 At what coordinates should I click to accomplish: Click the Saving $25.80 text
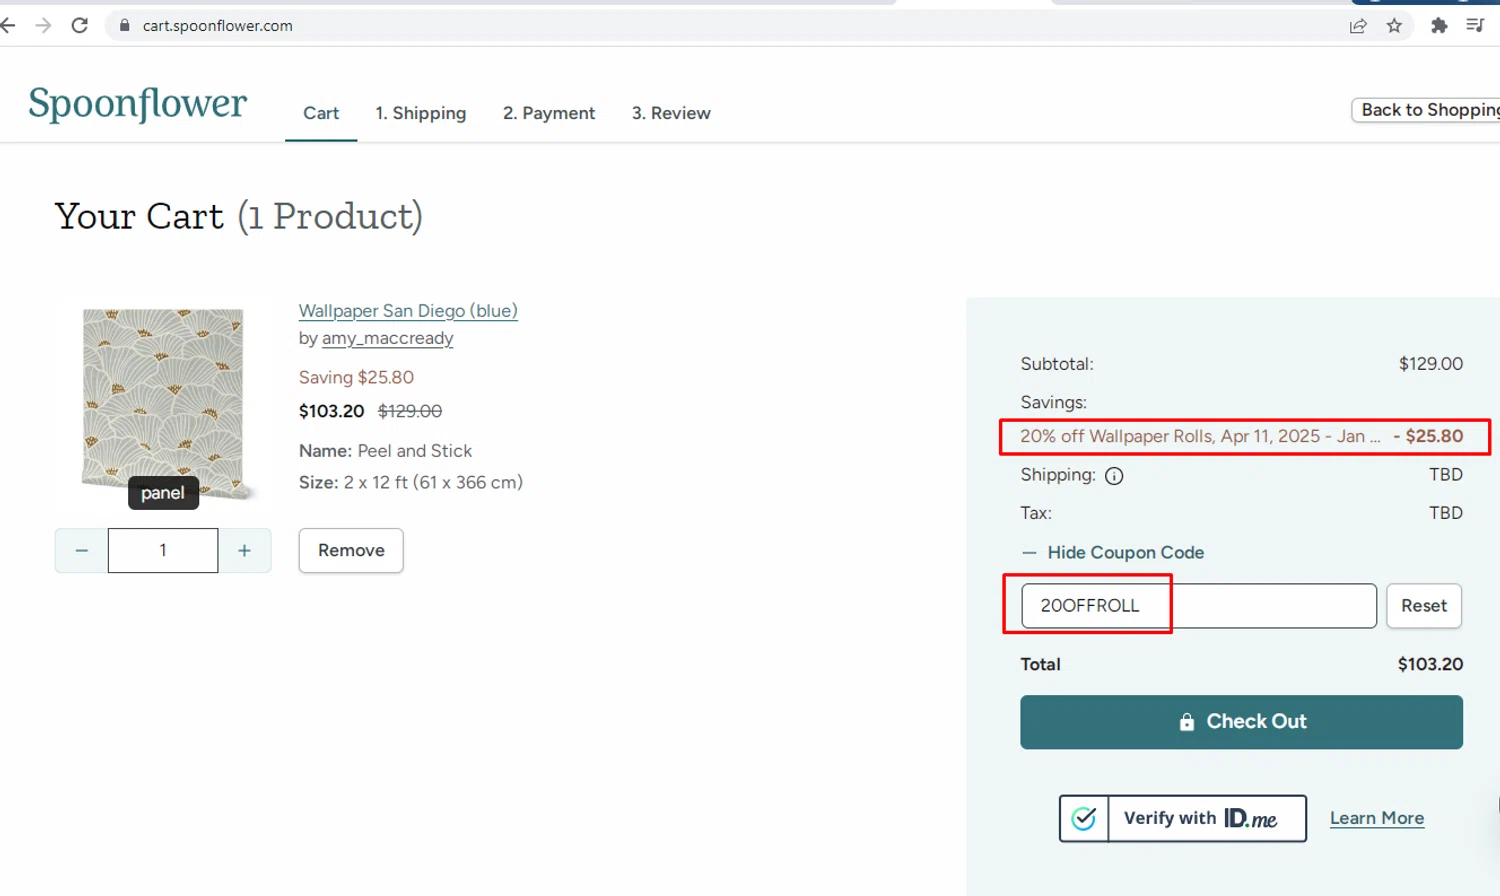click(x=356, y=378)
